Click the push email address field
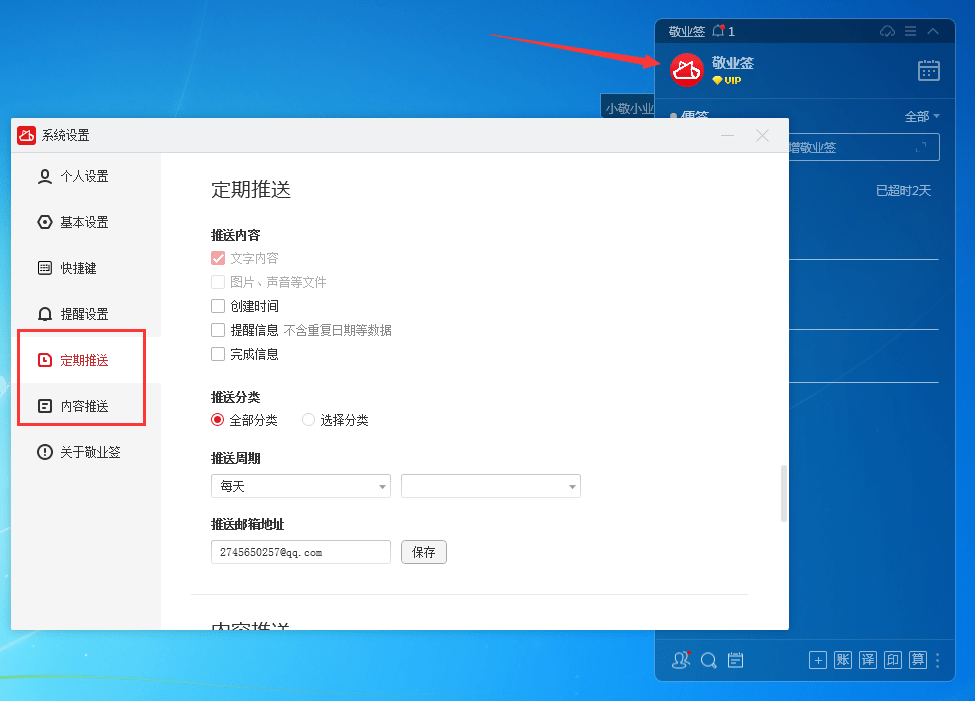Viewport: 975px width, 701px height. (300, 552)
